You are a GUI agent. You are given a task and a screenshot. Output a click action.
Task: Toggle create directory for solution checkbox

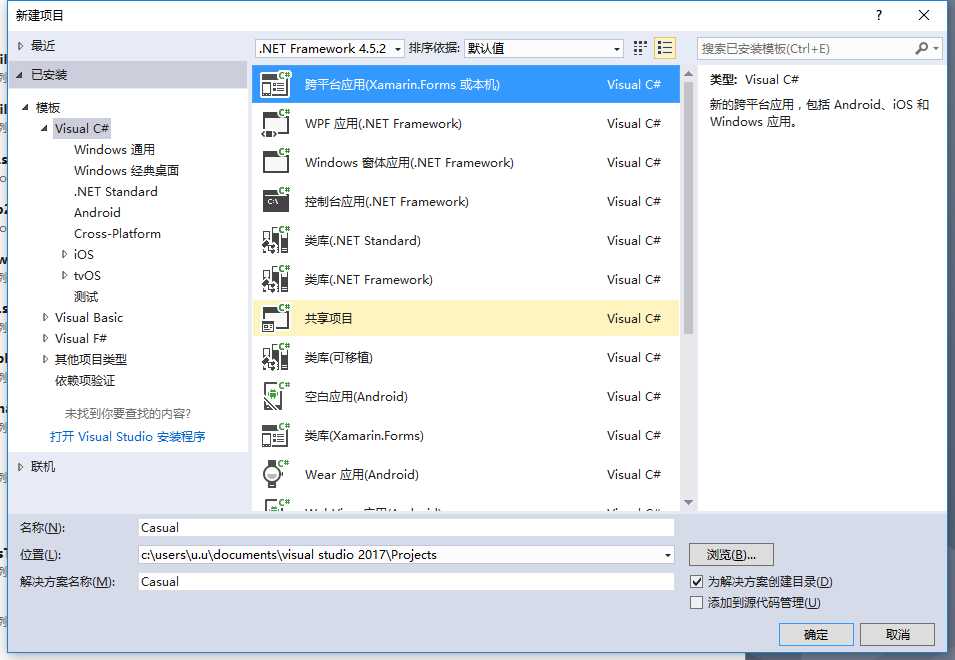[x=697, y=581]
